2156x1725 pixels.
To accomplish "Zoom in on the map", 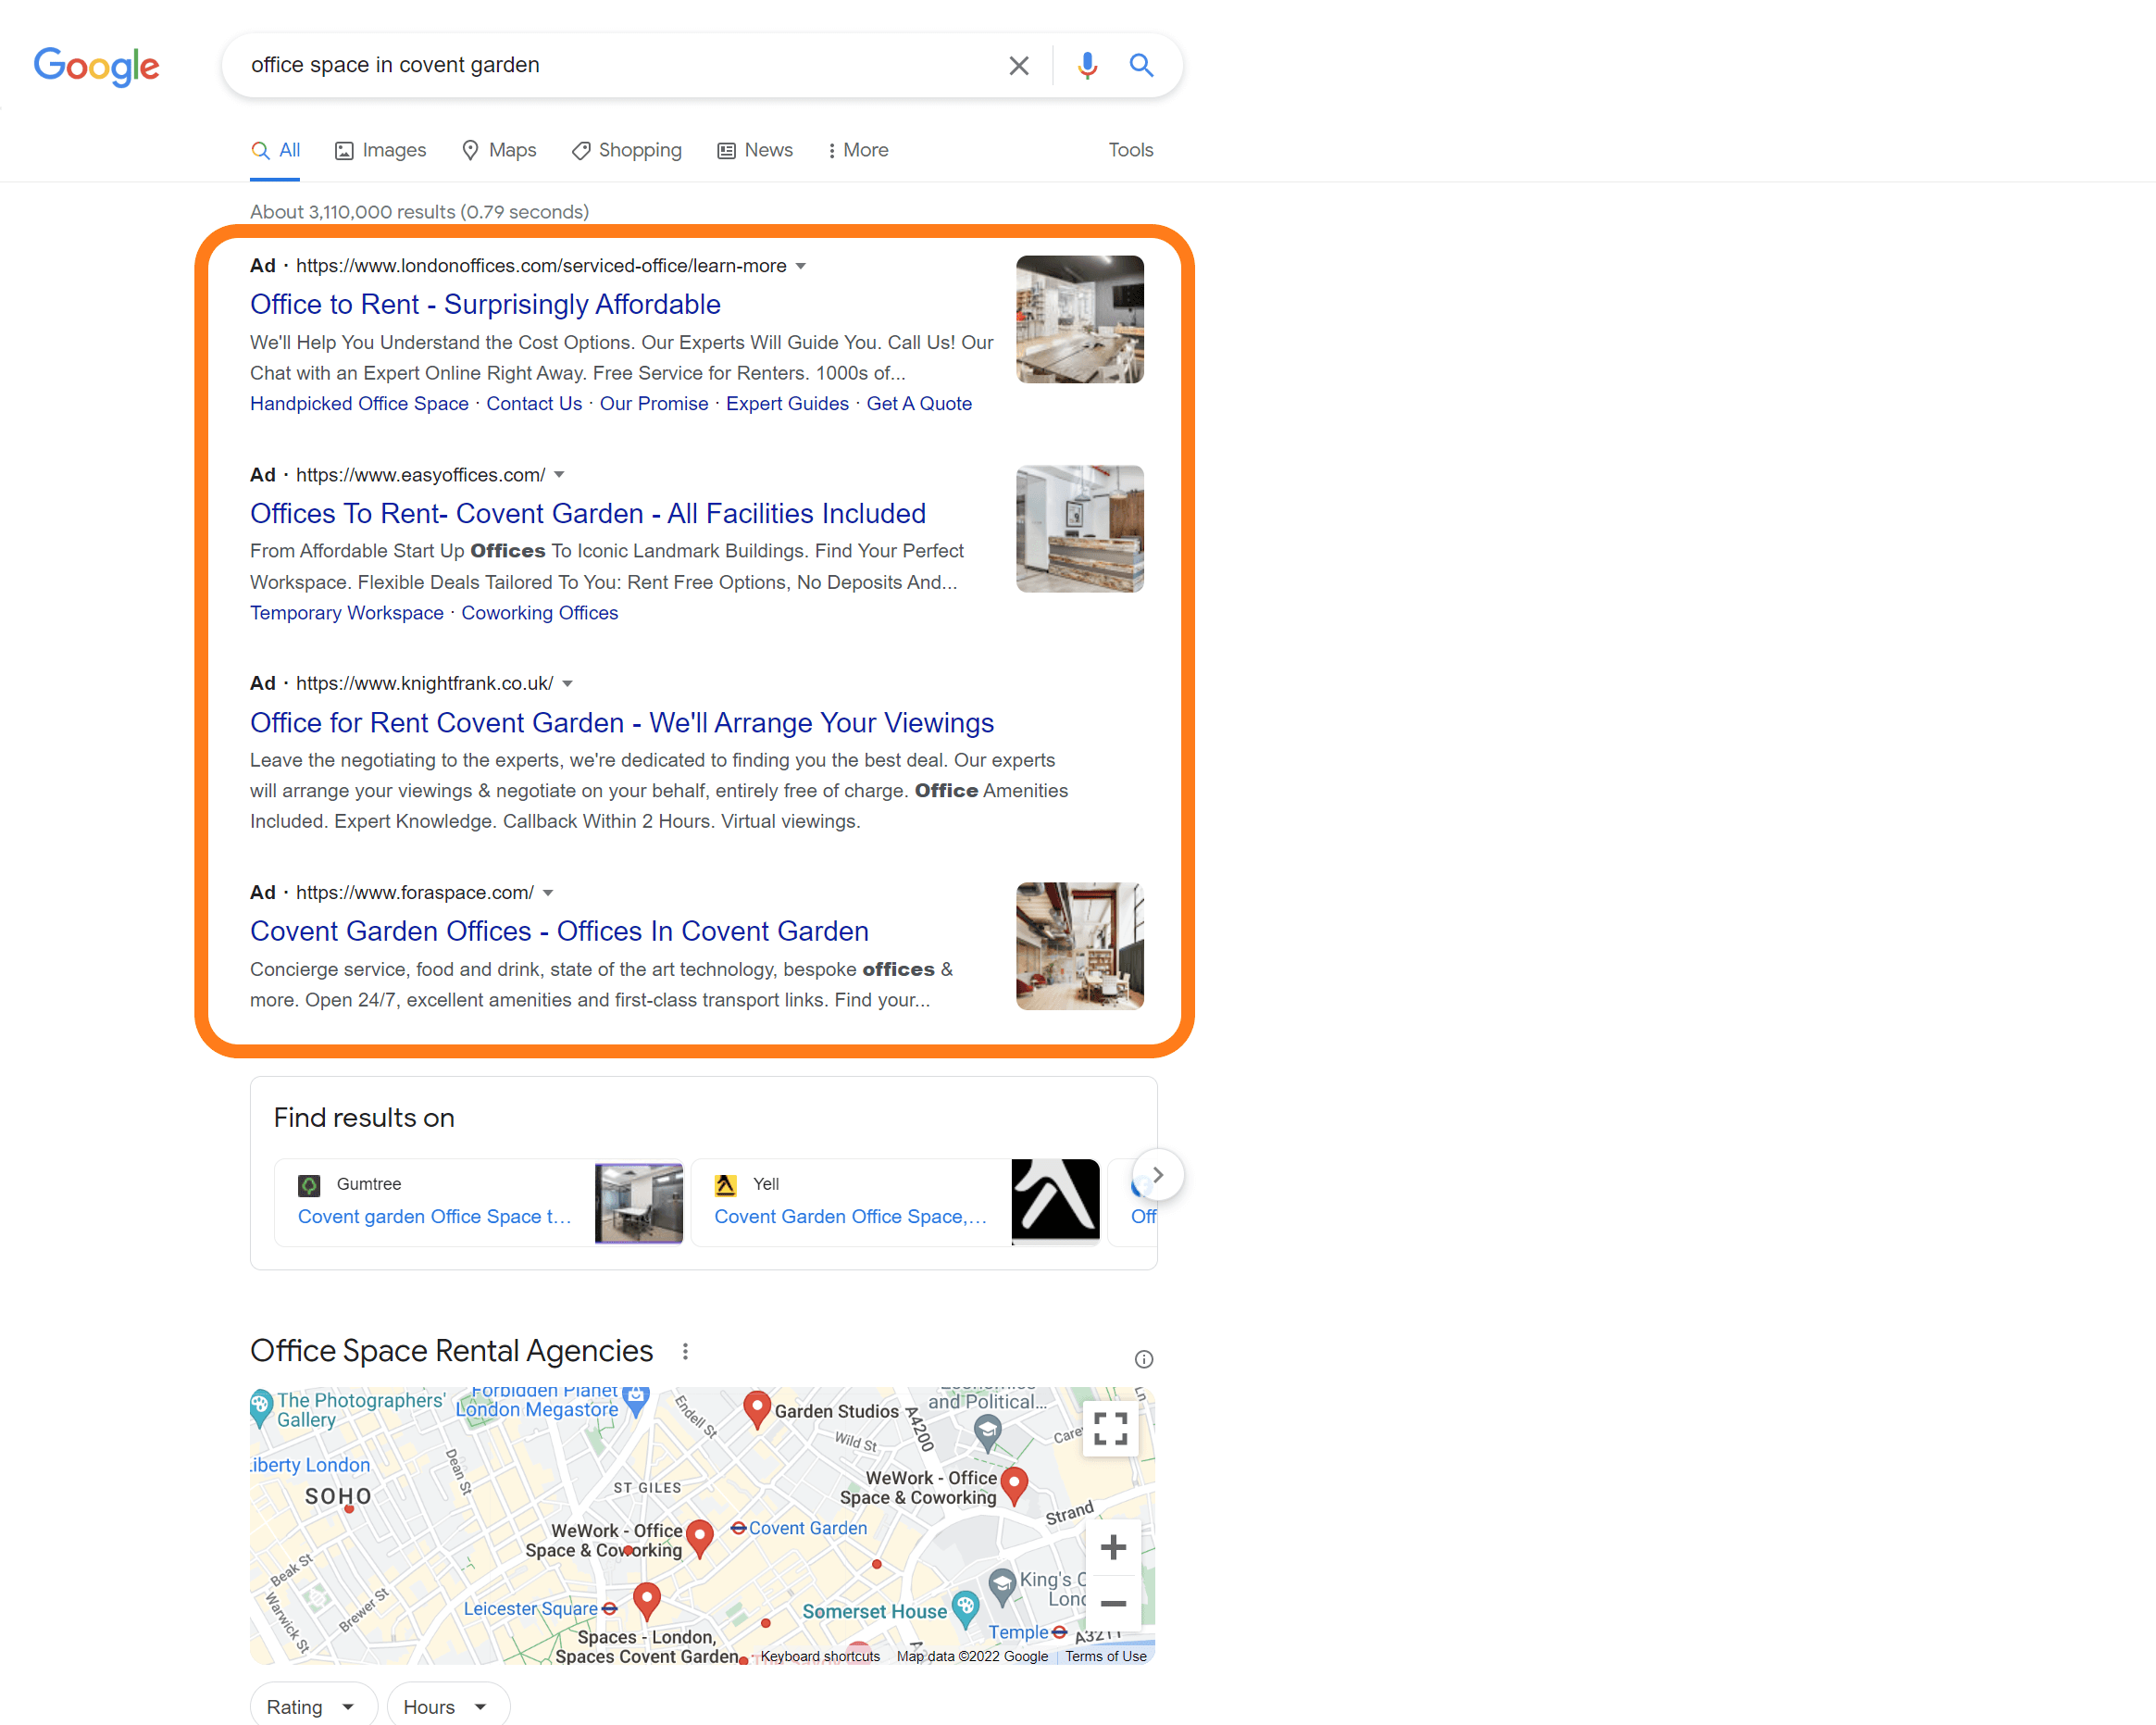I will (1112, 1547).
